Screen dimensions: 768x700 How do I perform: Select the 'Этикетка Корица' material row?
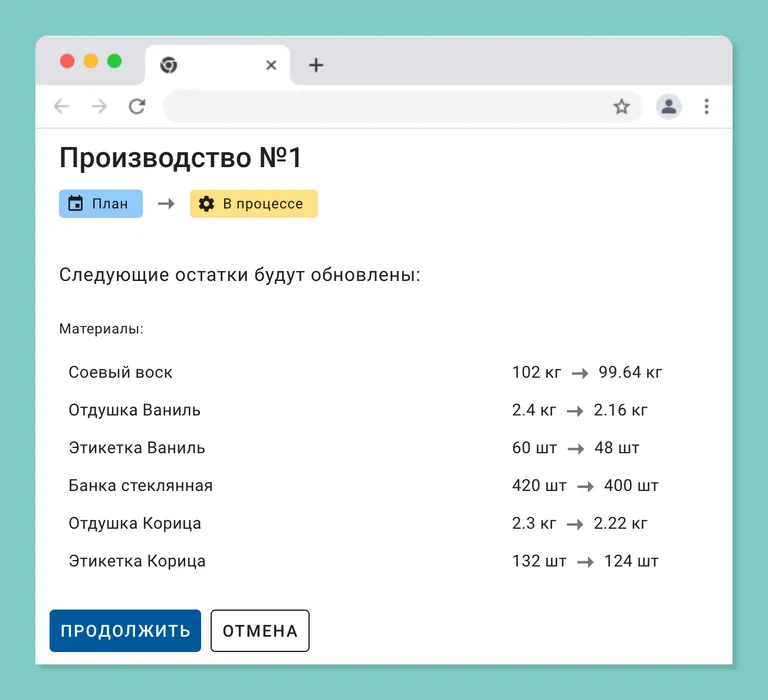[365, 561]
